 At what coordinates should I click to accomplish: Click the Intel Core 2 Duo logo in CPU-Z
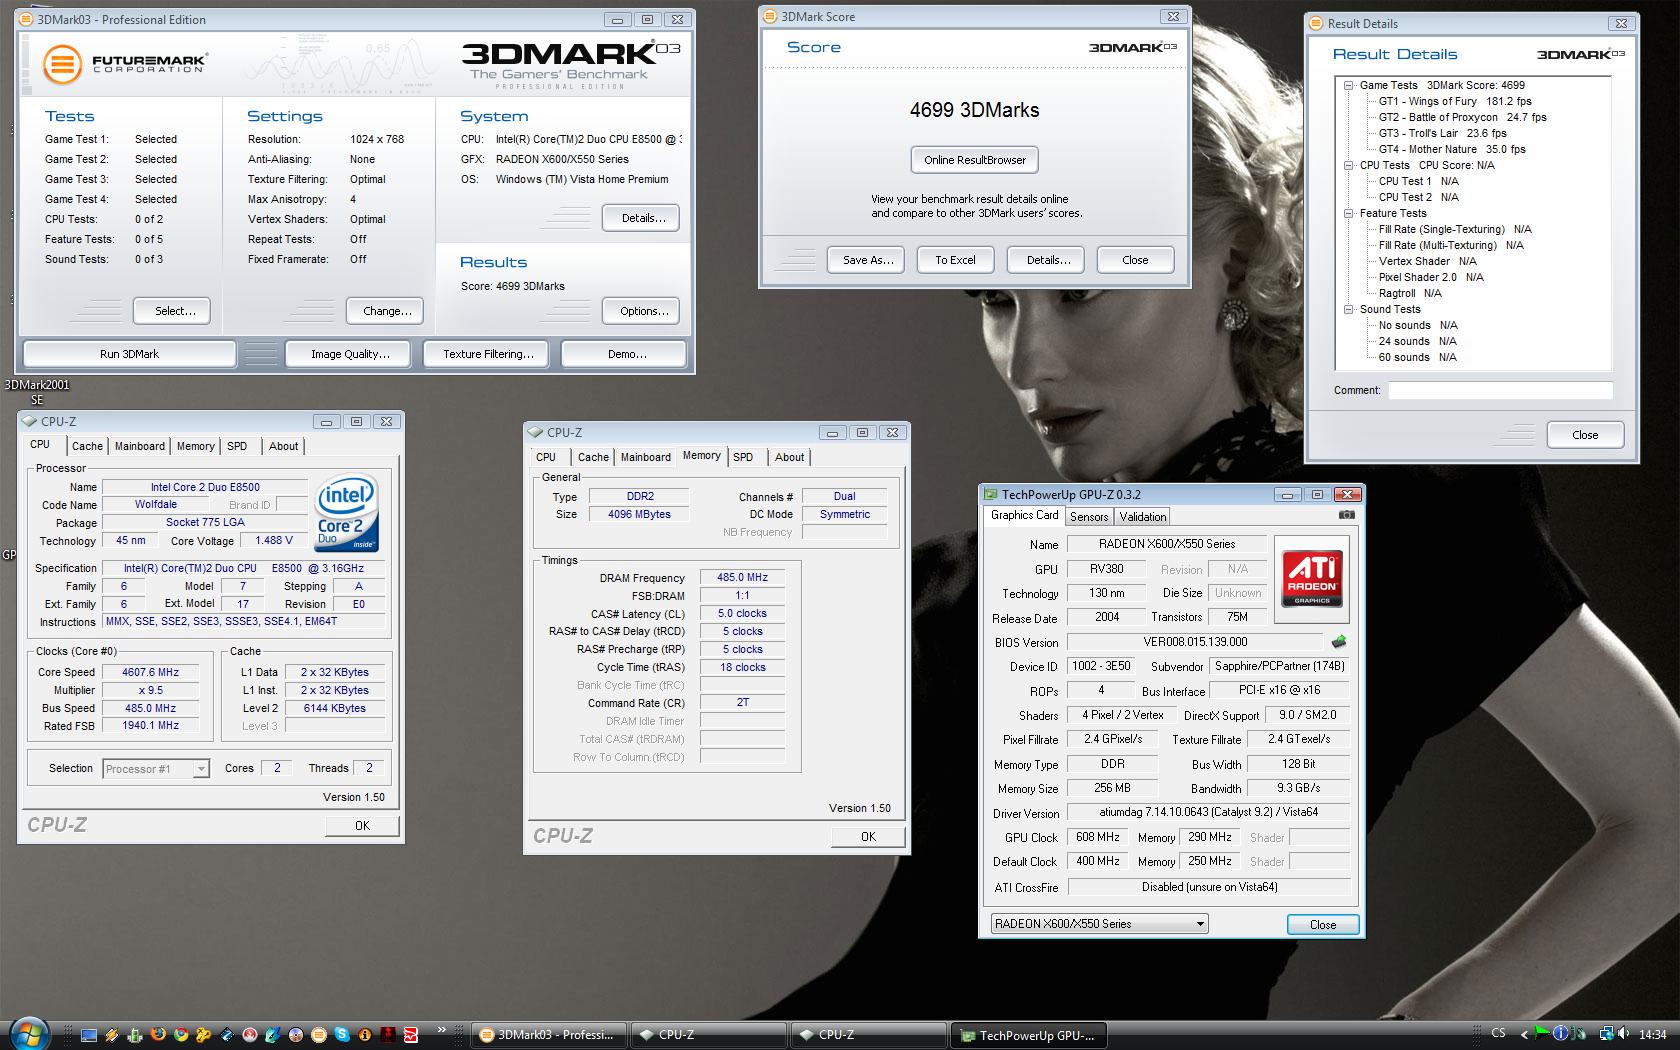pos(347,512)
